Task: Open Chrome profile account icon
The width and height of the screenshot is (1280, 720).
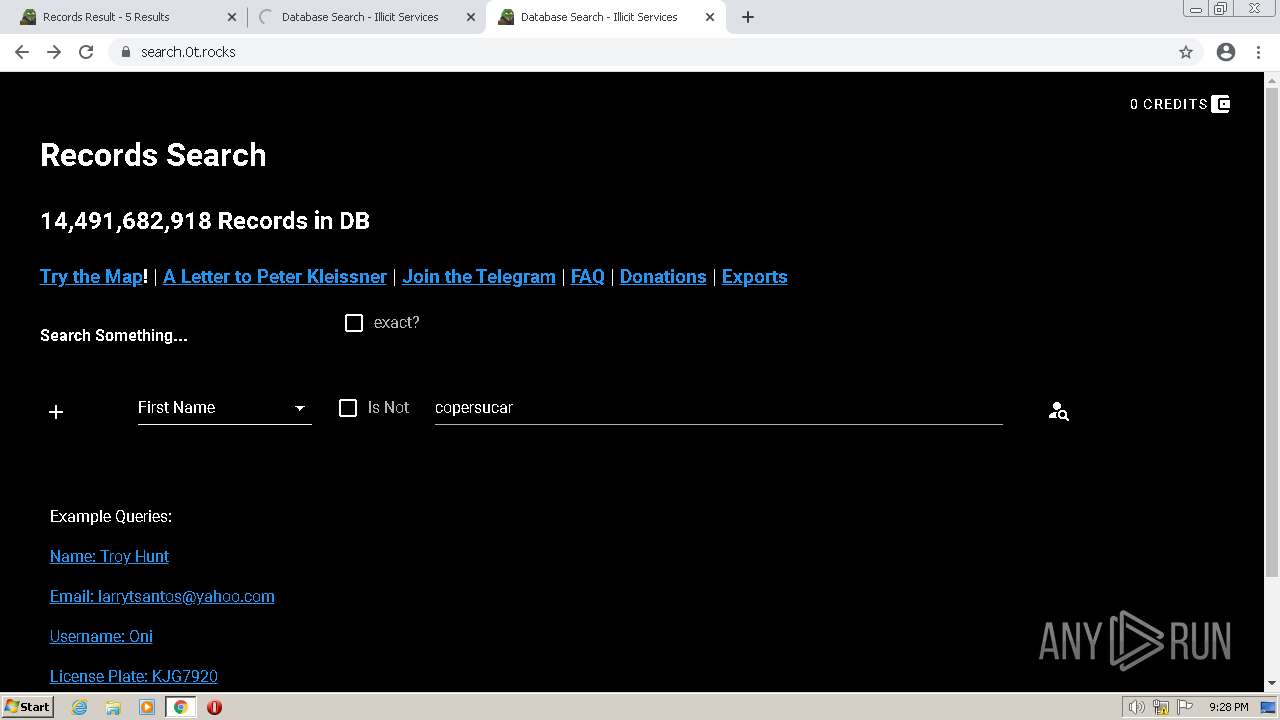Action: click(1226, 52)
